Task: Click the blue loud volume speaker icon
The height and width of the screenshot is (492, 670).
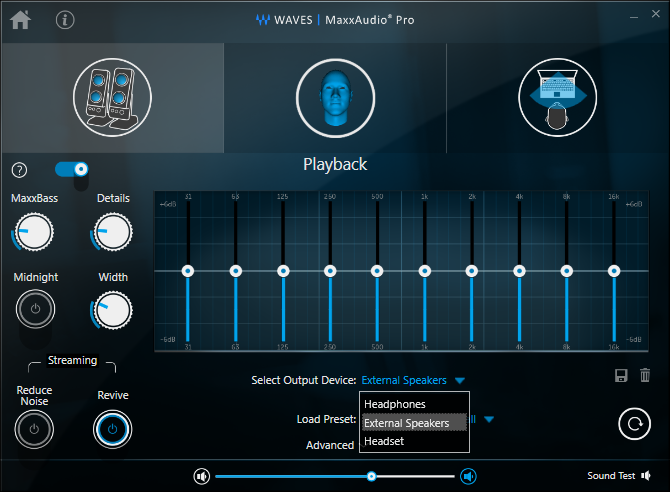Action: [468, 476]
